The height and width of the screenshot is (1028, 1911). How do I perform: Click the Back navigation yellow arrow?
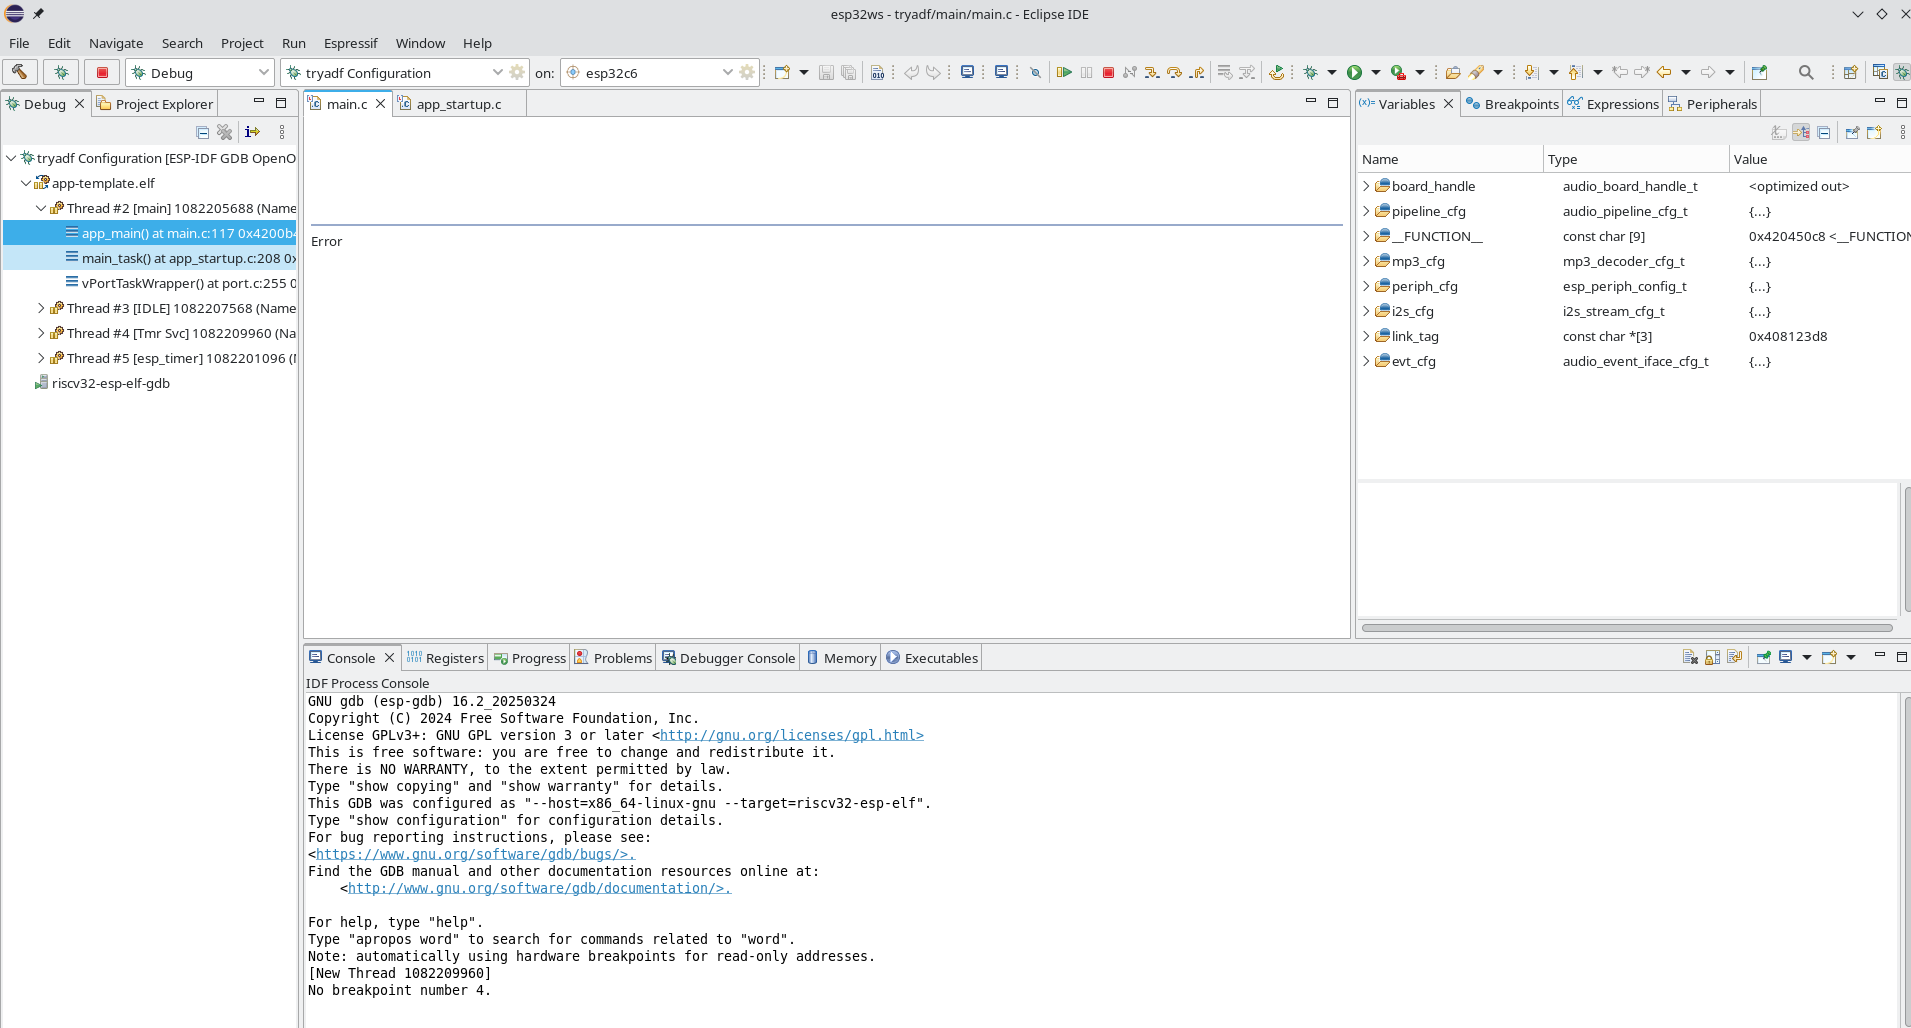[1664, 72]
